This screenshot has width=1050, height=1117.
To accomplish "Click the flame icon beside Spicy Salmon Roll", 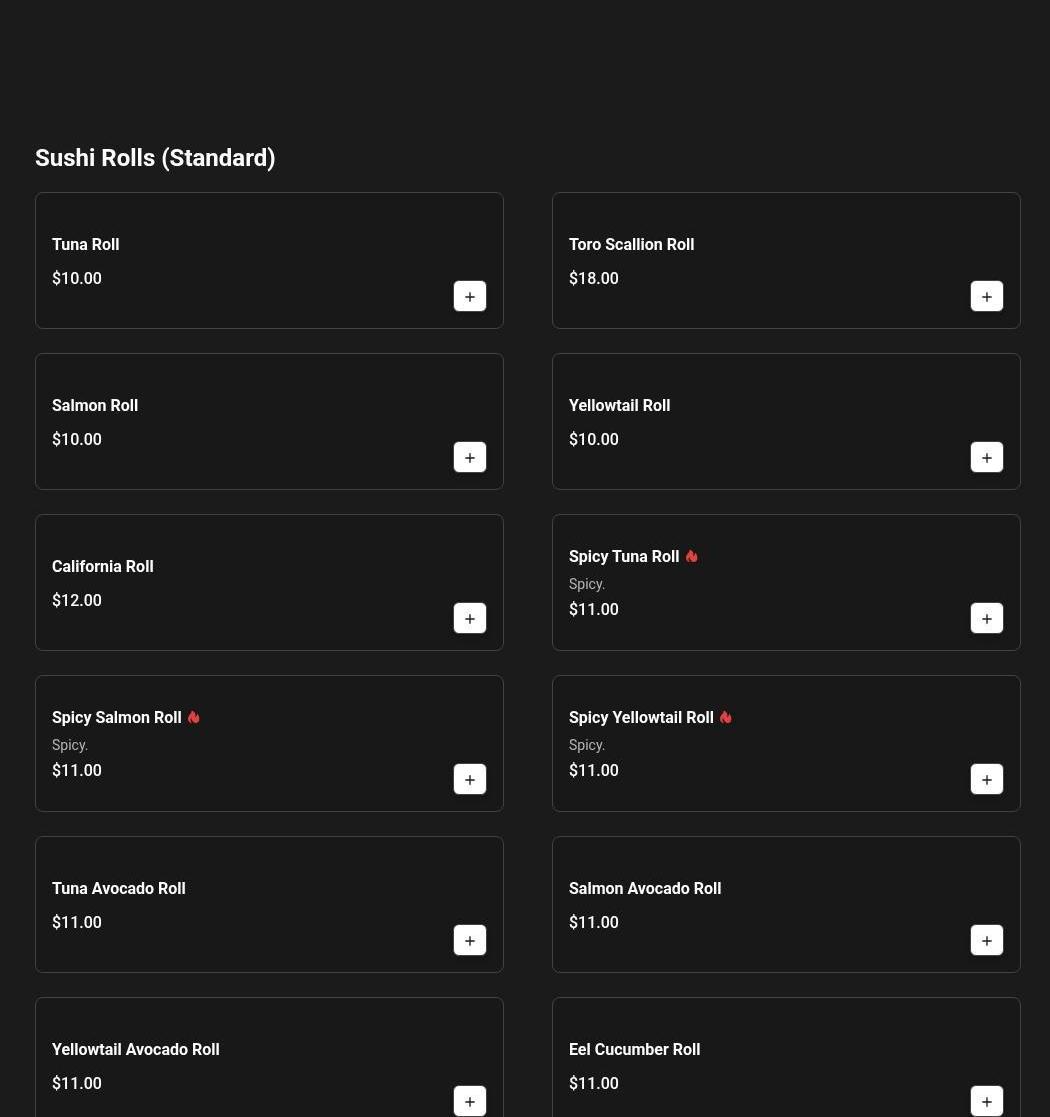I will [x=193, y=717].
